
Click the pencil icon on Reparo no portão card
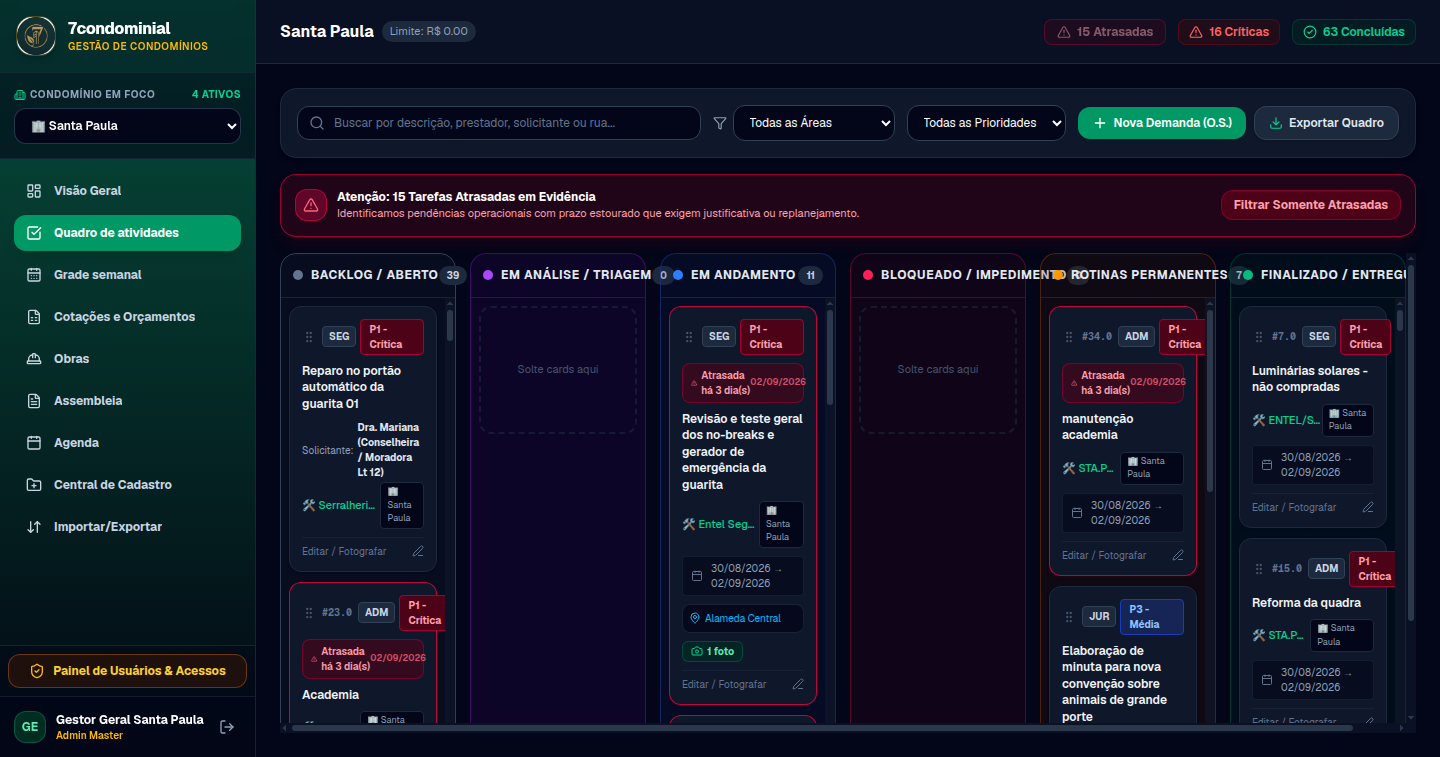[418, 551]
